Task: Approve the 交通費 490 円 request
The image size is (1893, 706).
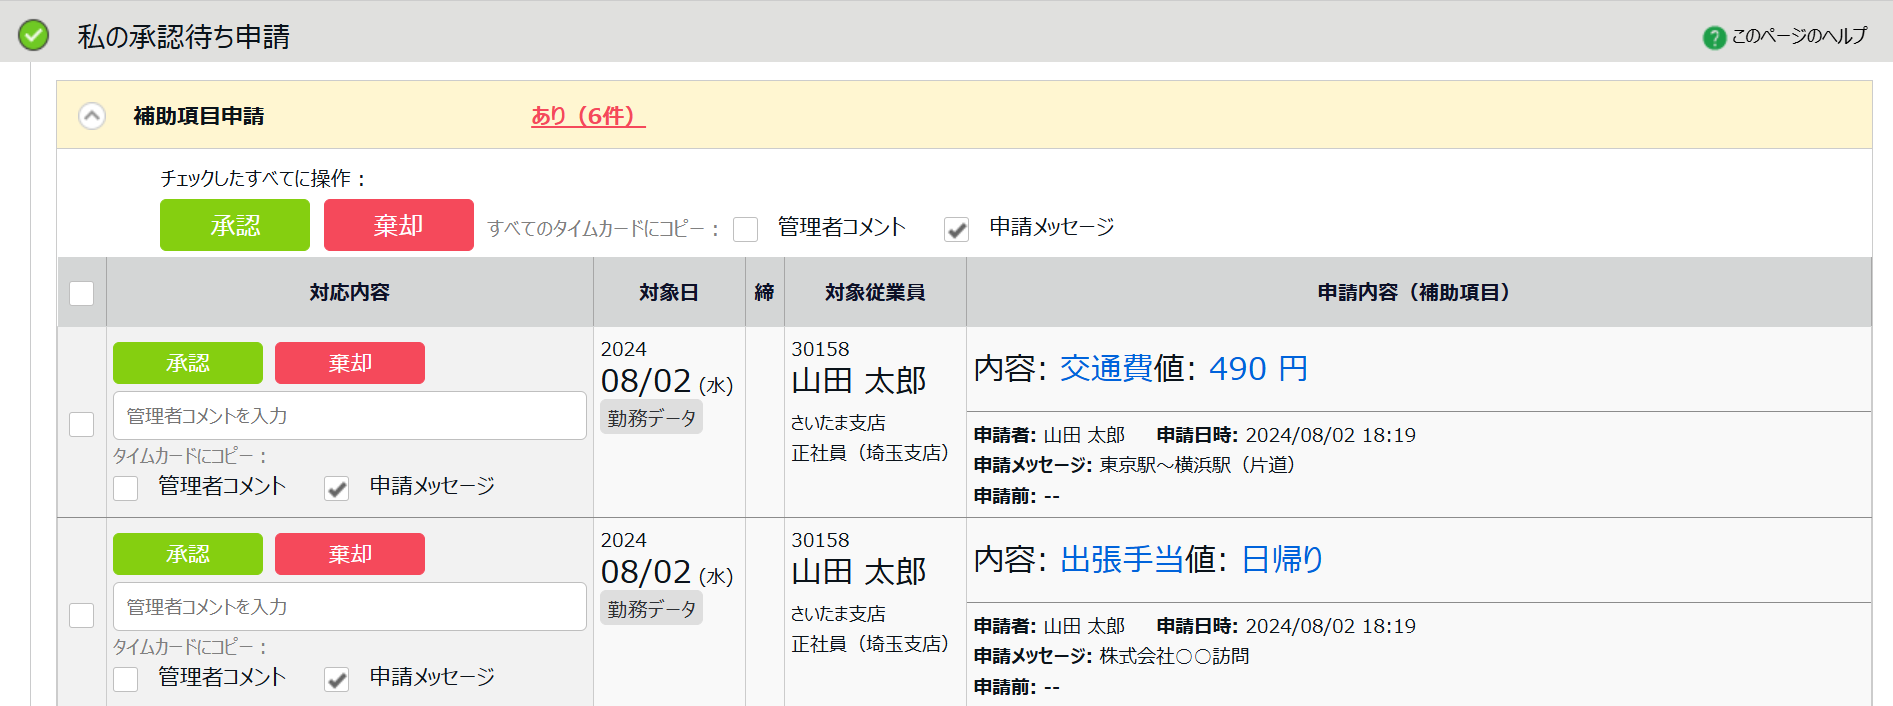Action: point(188,363)
